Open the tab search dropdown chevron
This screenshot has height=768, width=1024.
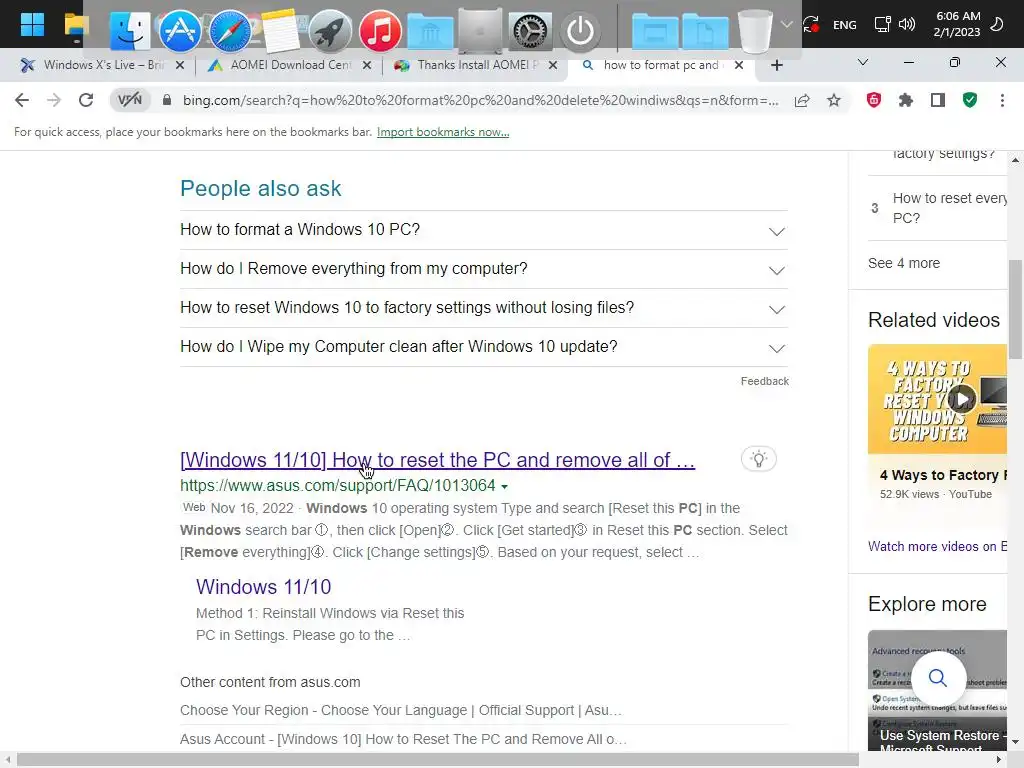(863, 63)
